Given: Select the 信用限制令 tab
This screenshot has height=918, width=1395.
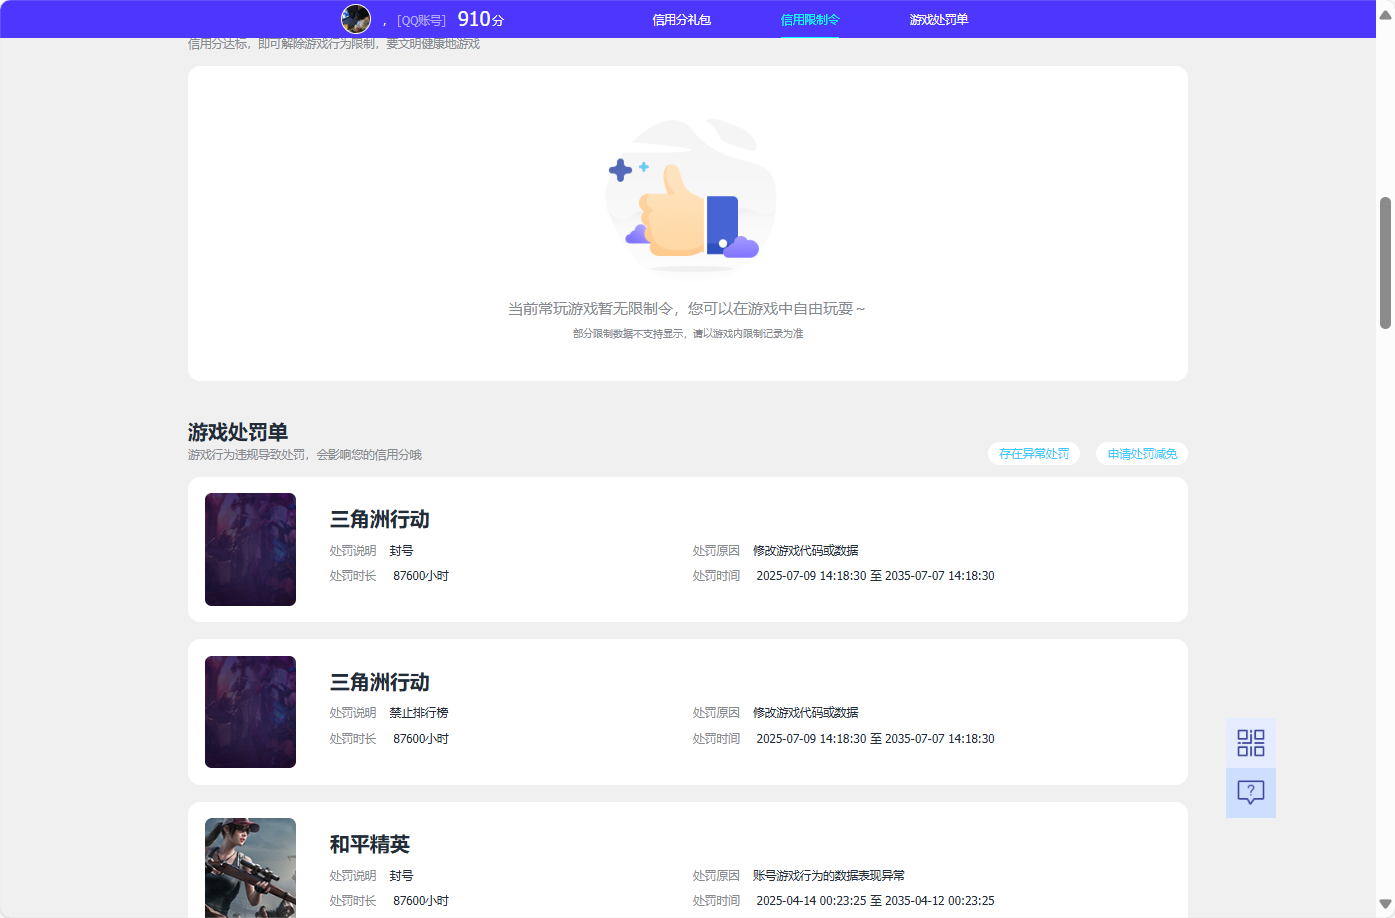Looking at the screenshot, I should (x=809, y=20).
